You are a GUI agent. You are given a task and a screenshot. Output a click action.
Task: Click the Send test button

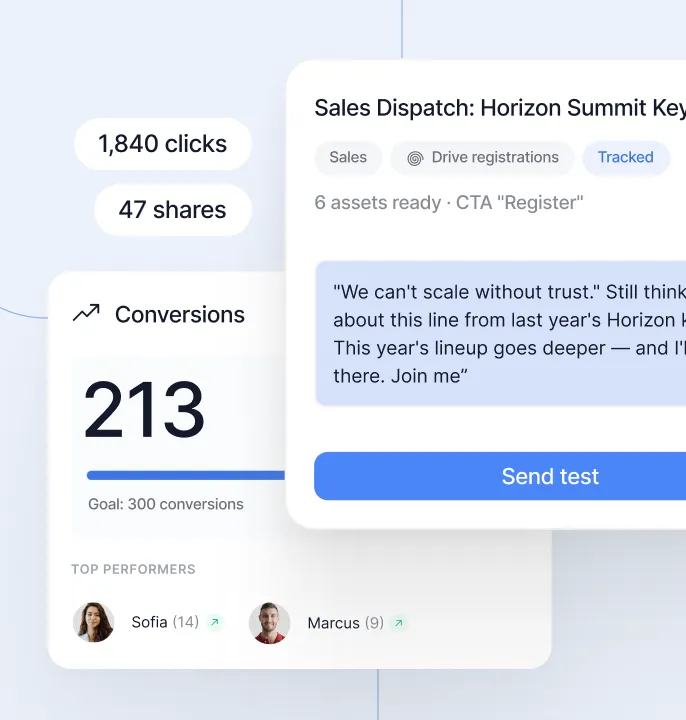coord(500,476)
